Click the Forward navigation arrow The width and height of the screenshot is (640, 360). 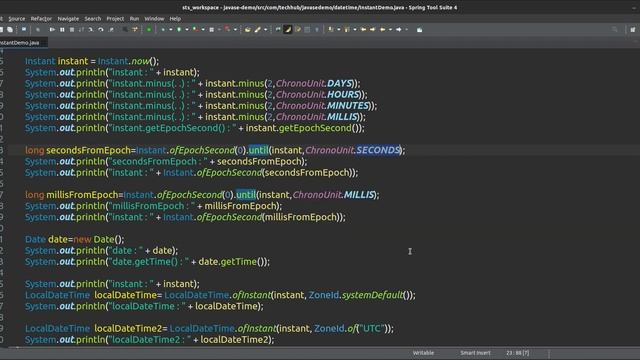point(399,29)
